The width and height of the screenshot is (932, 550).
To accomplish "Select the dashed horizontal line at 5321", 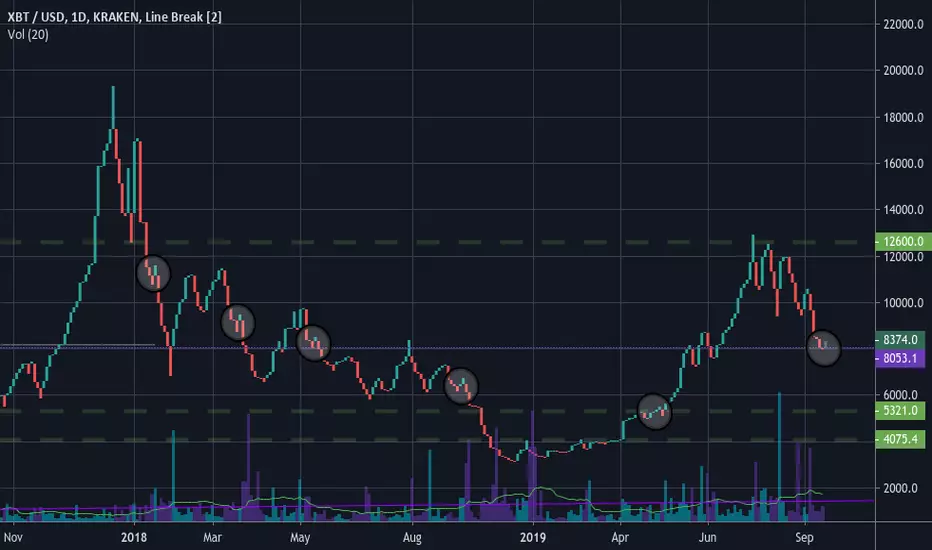I will (428, 411).
